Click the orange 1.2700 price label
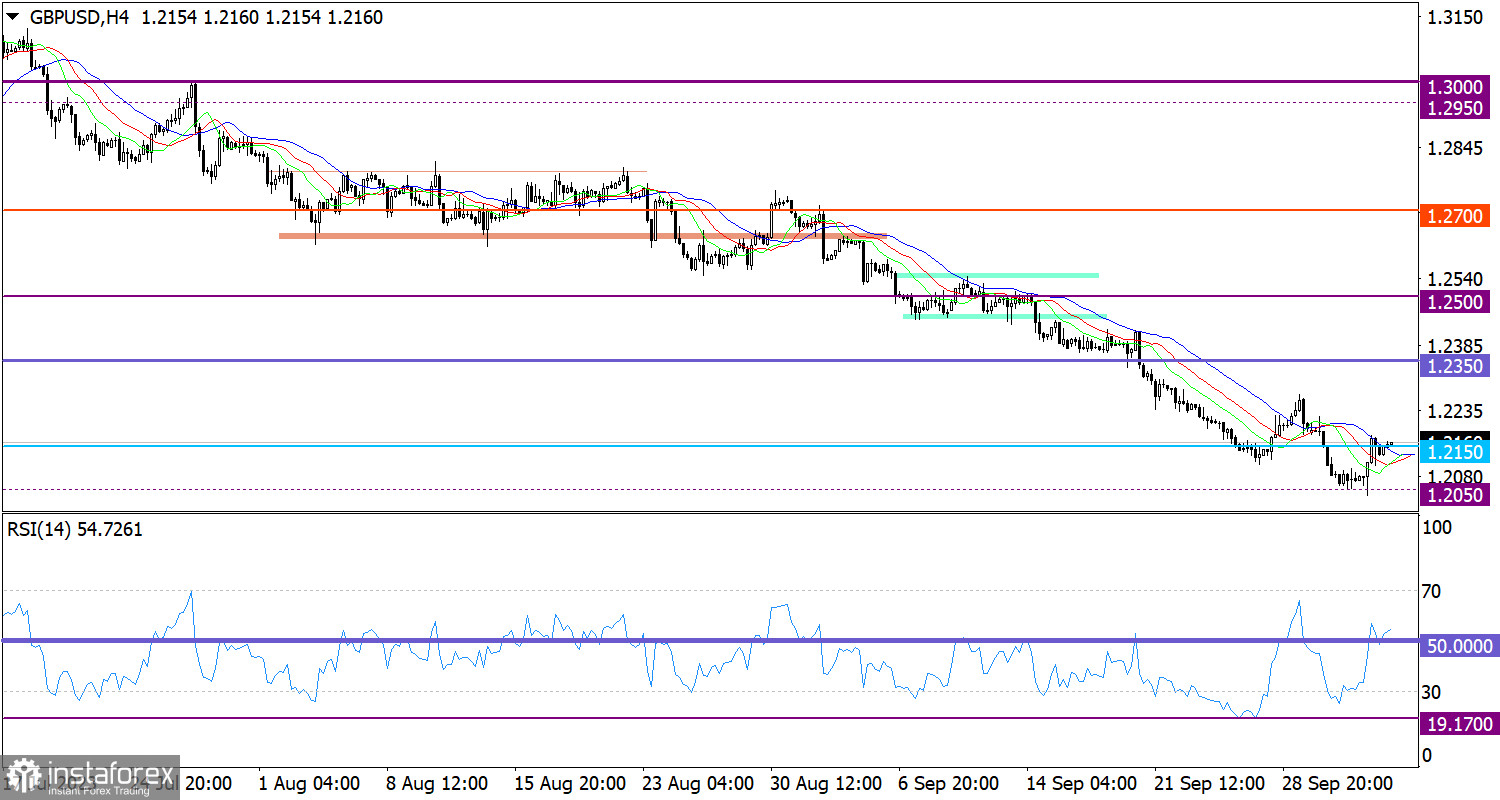 tap(1455, 214)
